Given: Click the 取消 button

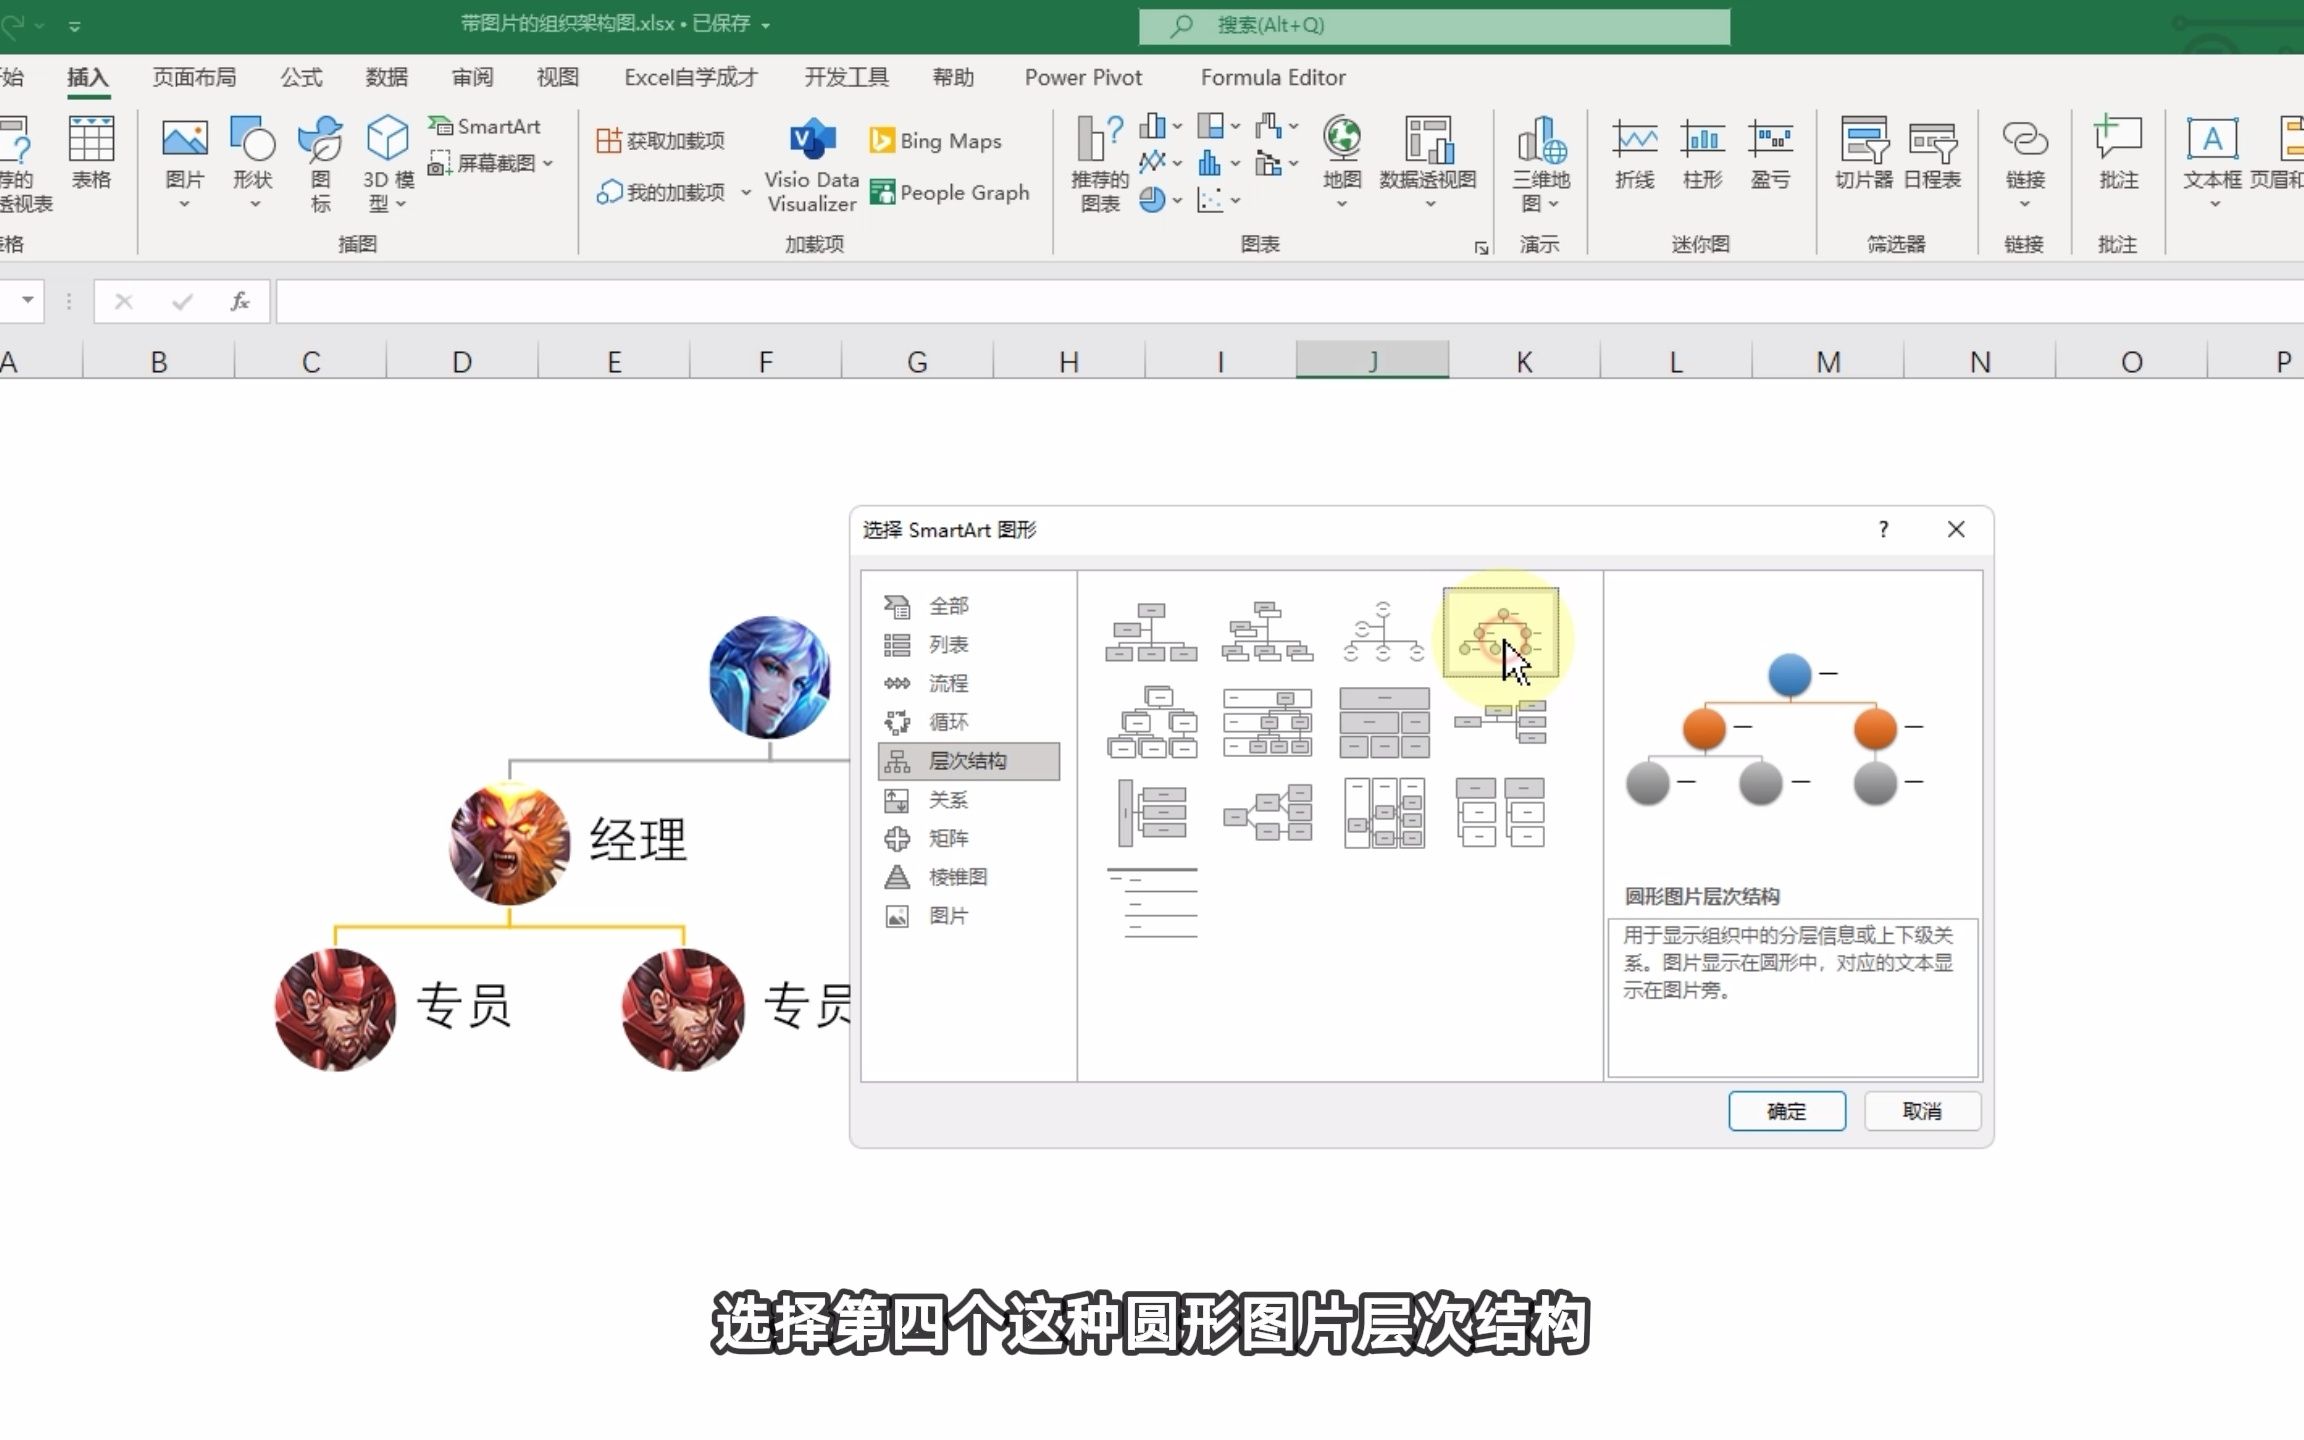Looking at the screenshot, I should (x=1921, y=1111).
